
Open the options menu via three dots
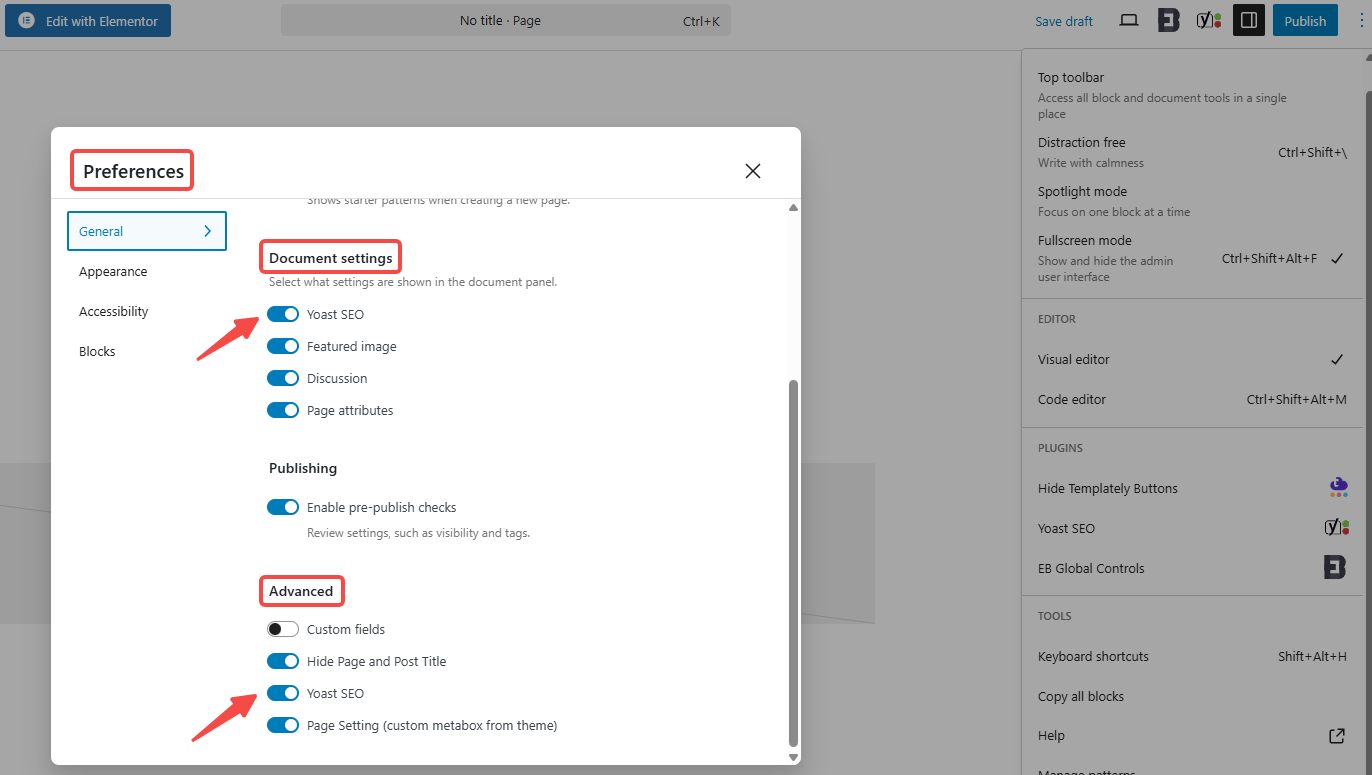pos(1364,20)
